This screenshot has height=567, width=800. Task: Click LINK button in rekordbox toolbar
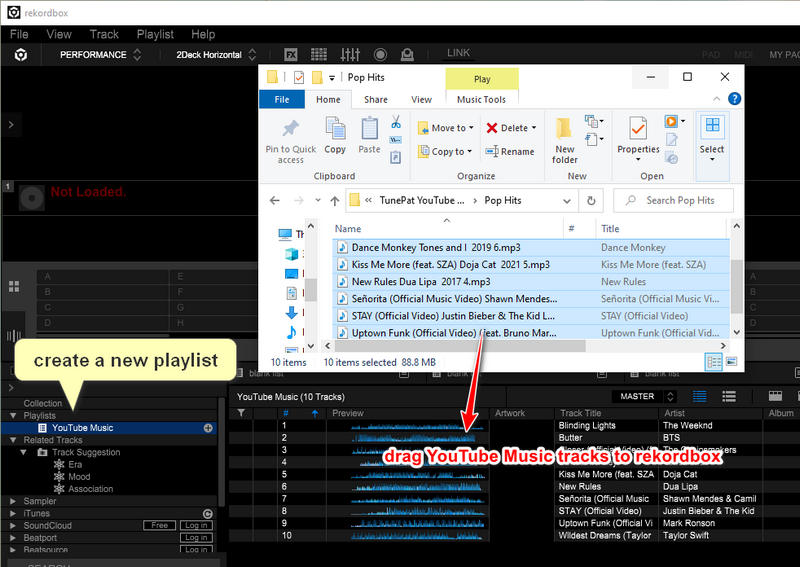(458, 53)
